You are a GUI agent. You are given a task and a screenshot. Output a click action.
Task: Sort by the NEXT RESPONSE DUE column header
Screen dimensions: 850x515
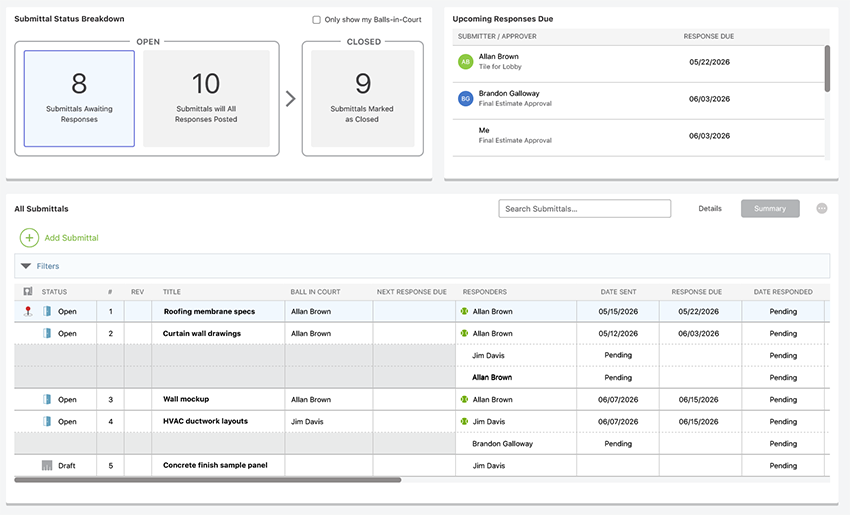[x=412, y=292]
